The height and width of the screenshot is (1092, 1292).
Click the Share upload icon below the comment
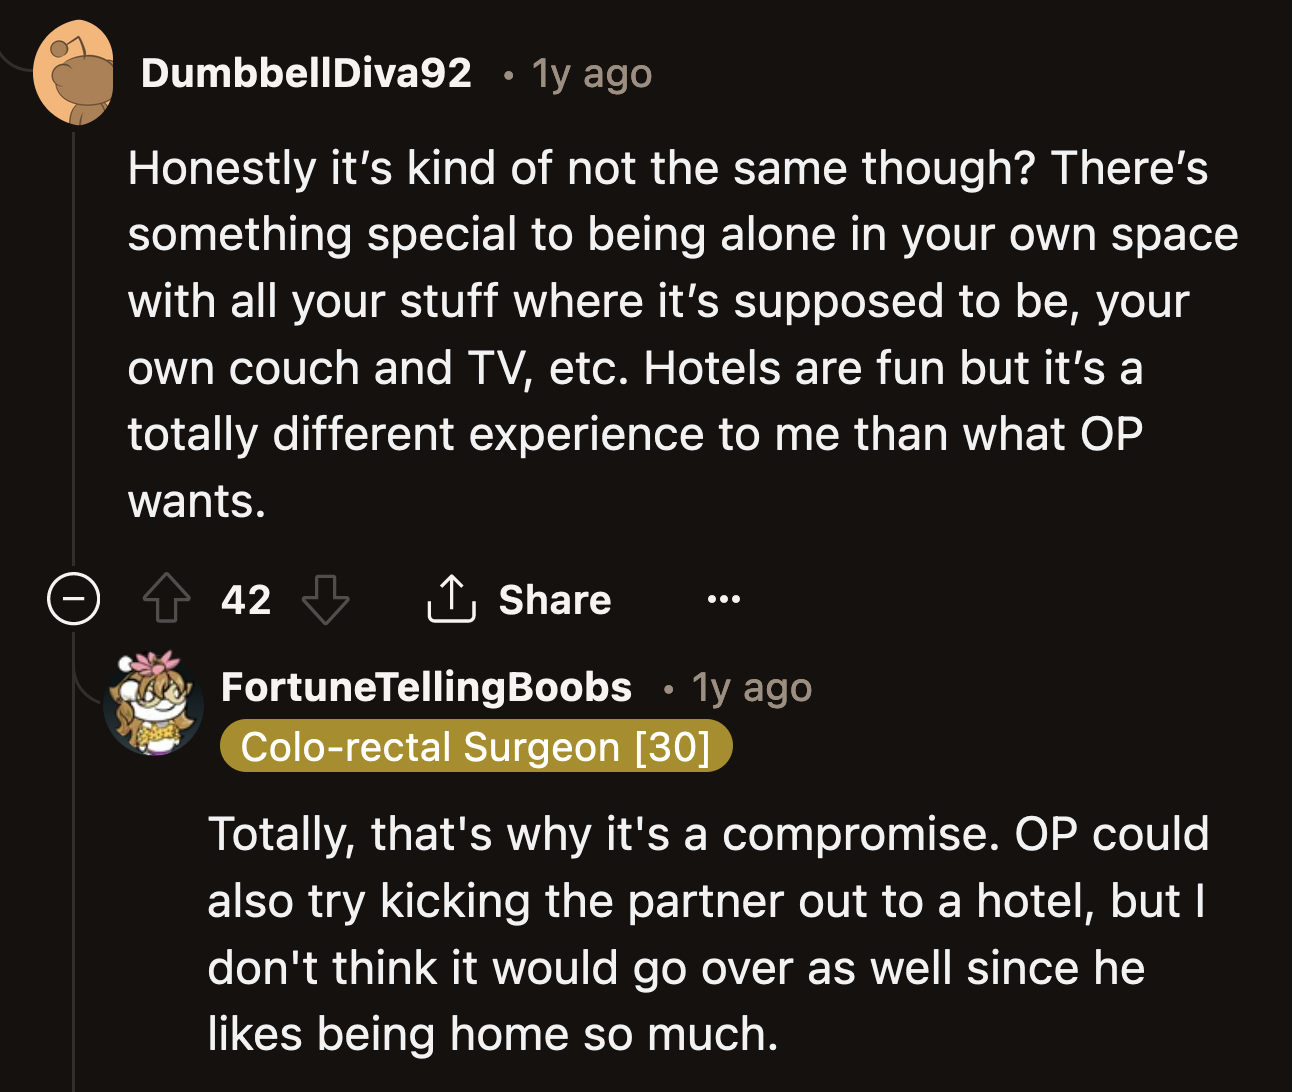(x=451, y=597)
